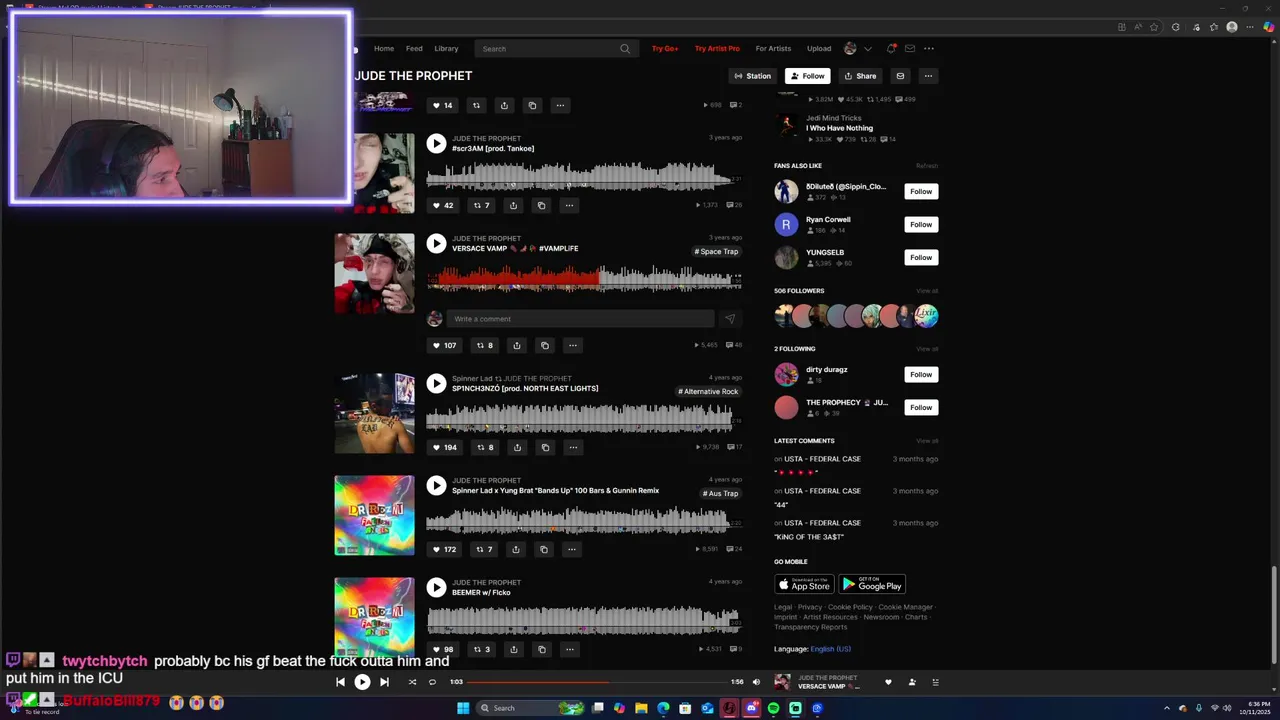This screenshot has height=720, width=1280.
Task: Like VERSACE VAMP with 107 likes
Action: (444, 345)
